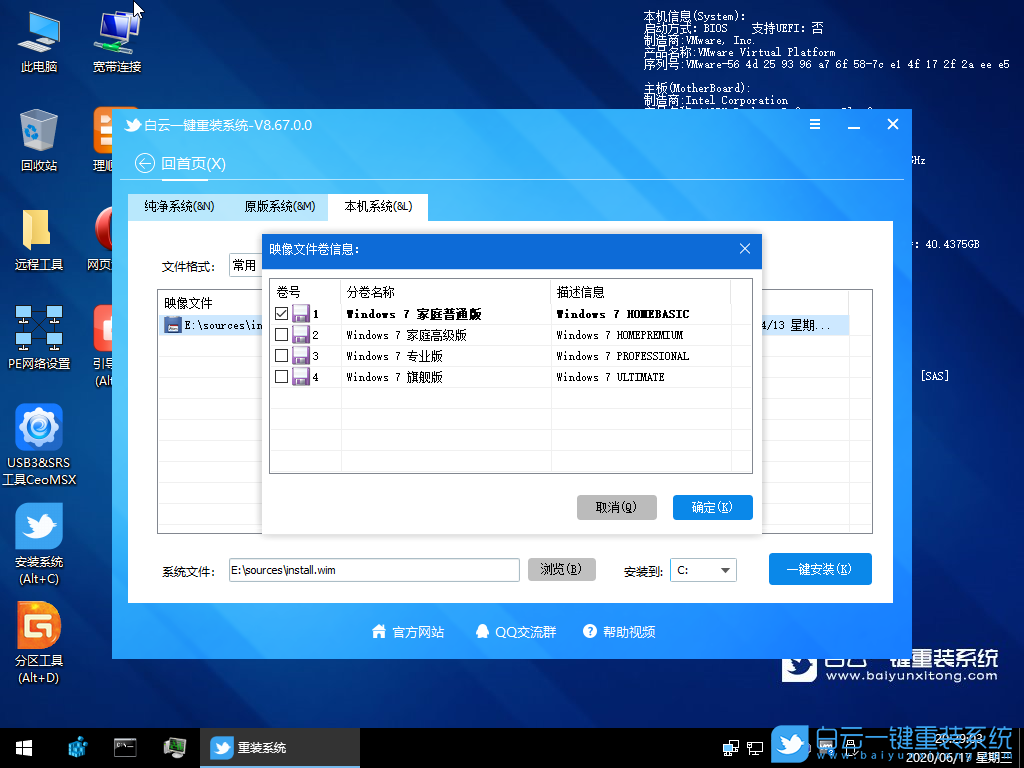This screenshot has height=768, width=1024.
Task: Enable the Windows 7 旗舰版 checkbox
Action: click(x=281, y=376)
